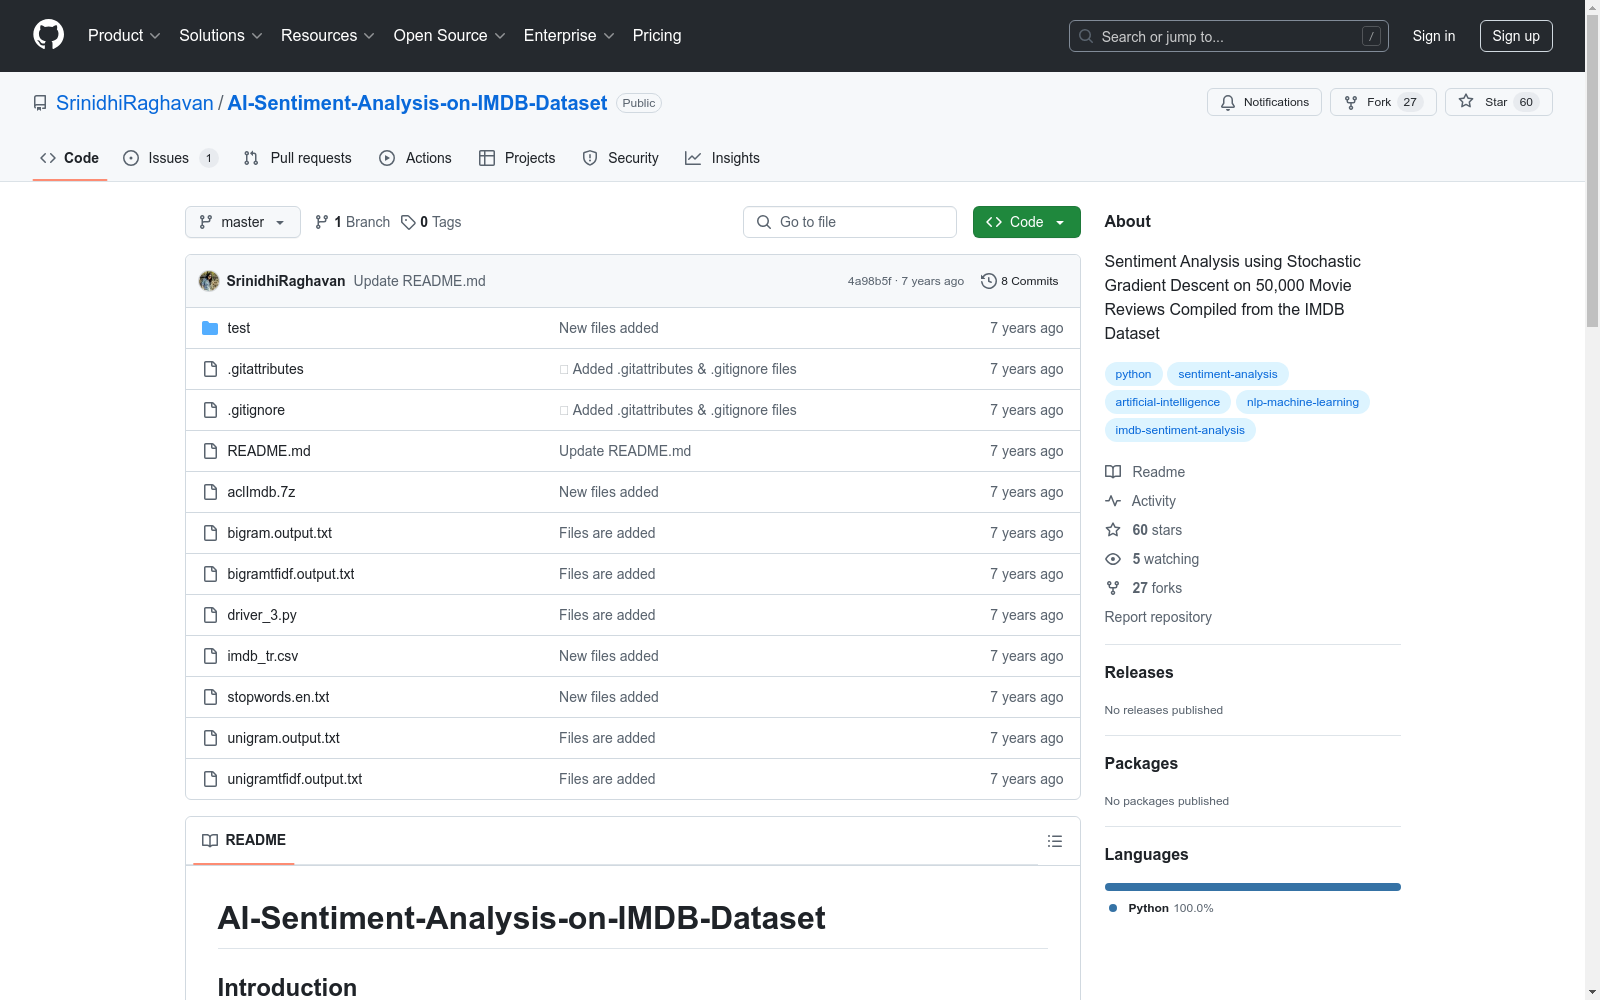This screenshot has height=1000, width=1600.
Task: Fork this repository
Action: coord(1383,102)
